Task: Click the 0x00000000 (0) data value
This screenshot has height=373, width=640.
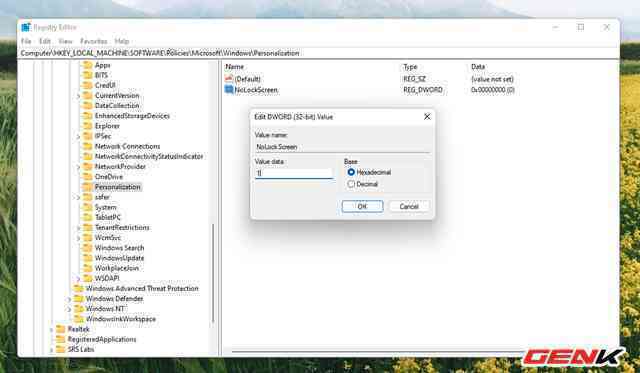Action: (x=492, y=90)
